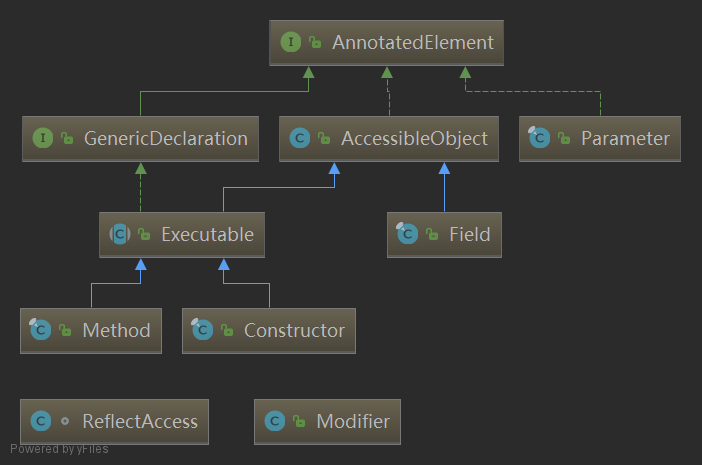Click the class icon on ReflectAccess
702x465 pixels.
tap(41, 422)
